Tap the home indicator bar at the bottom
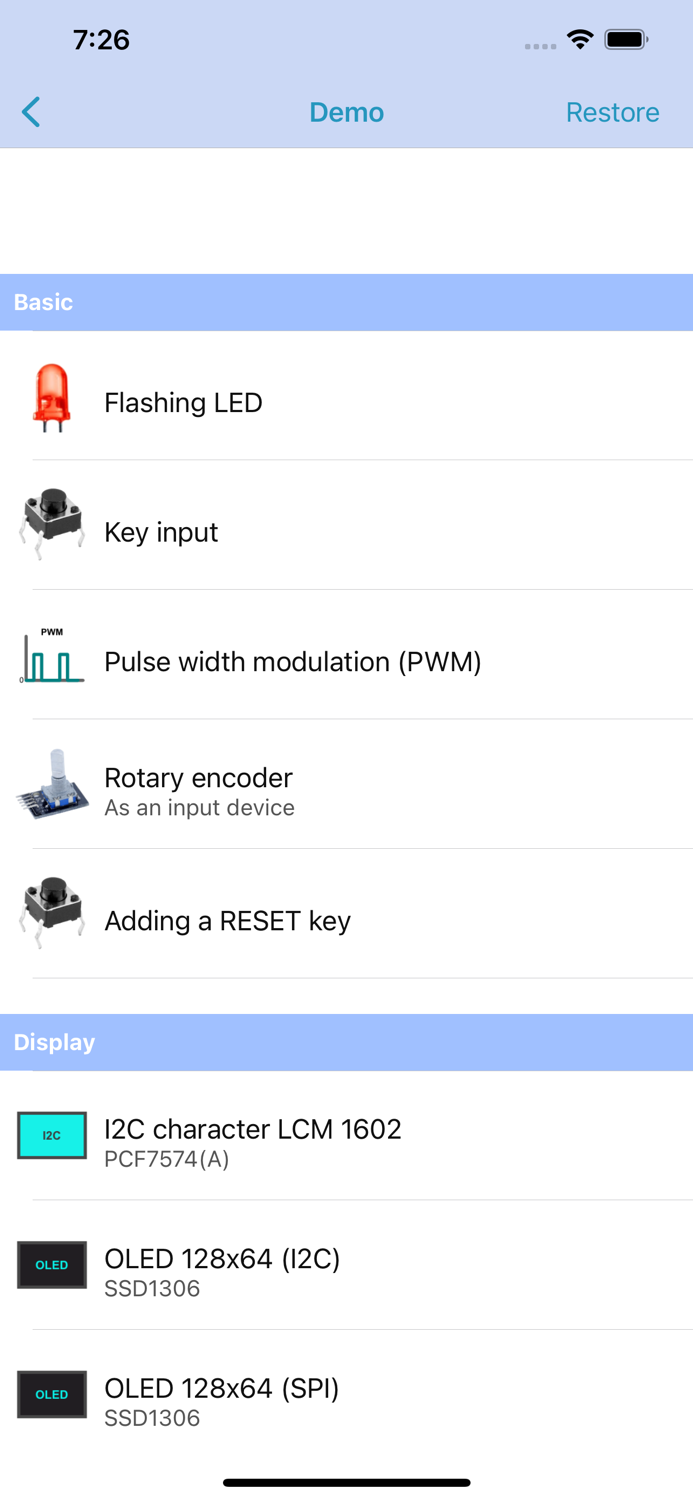 [346, 1482]
